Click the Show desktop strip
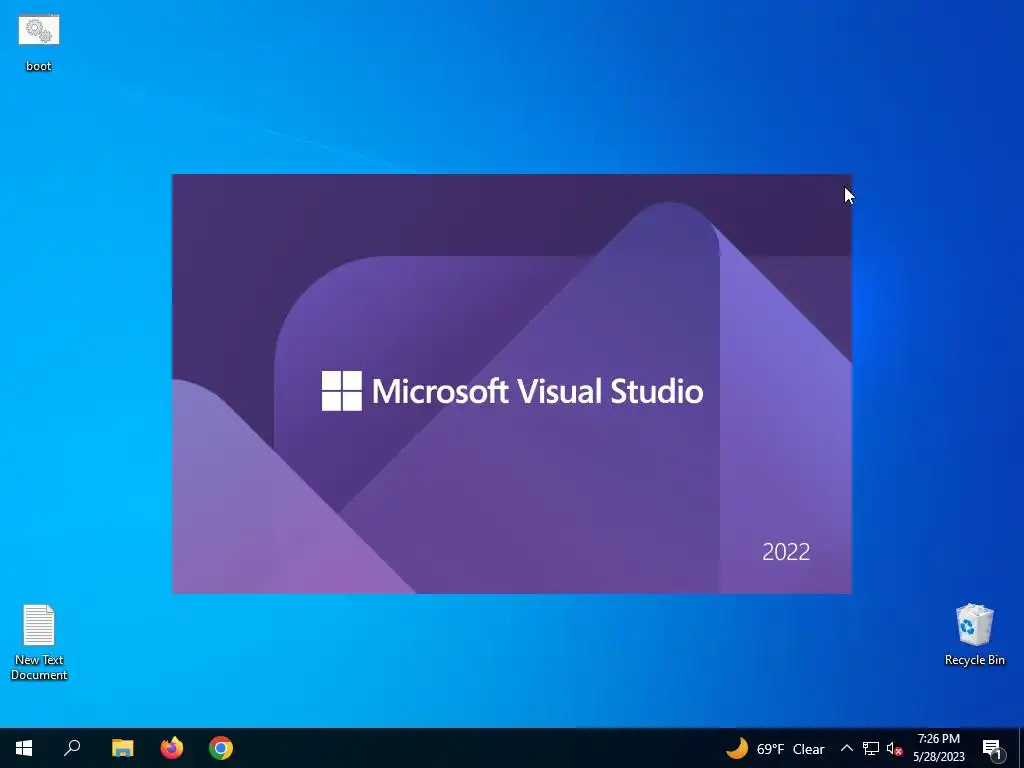 [x=1021, y=748]
